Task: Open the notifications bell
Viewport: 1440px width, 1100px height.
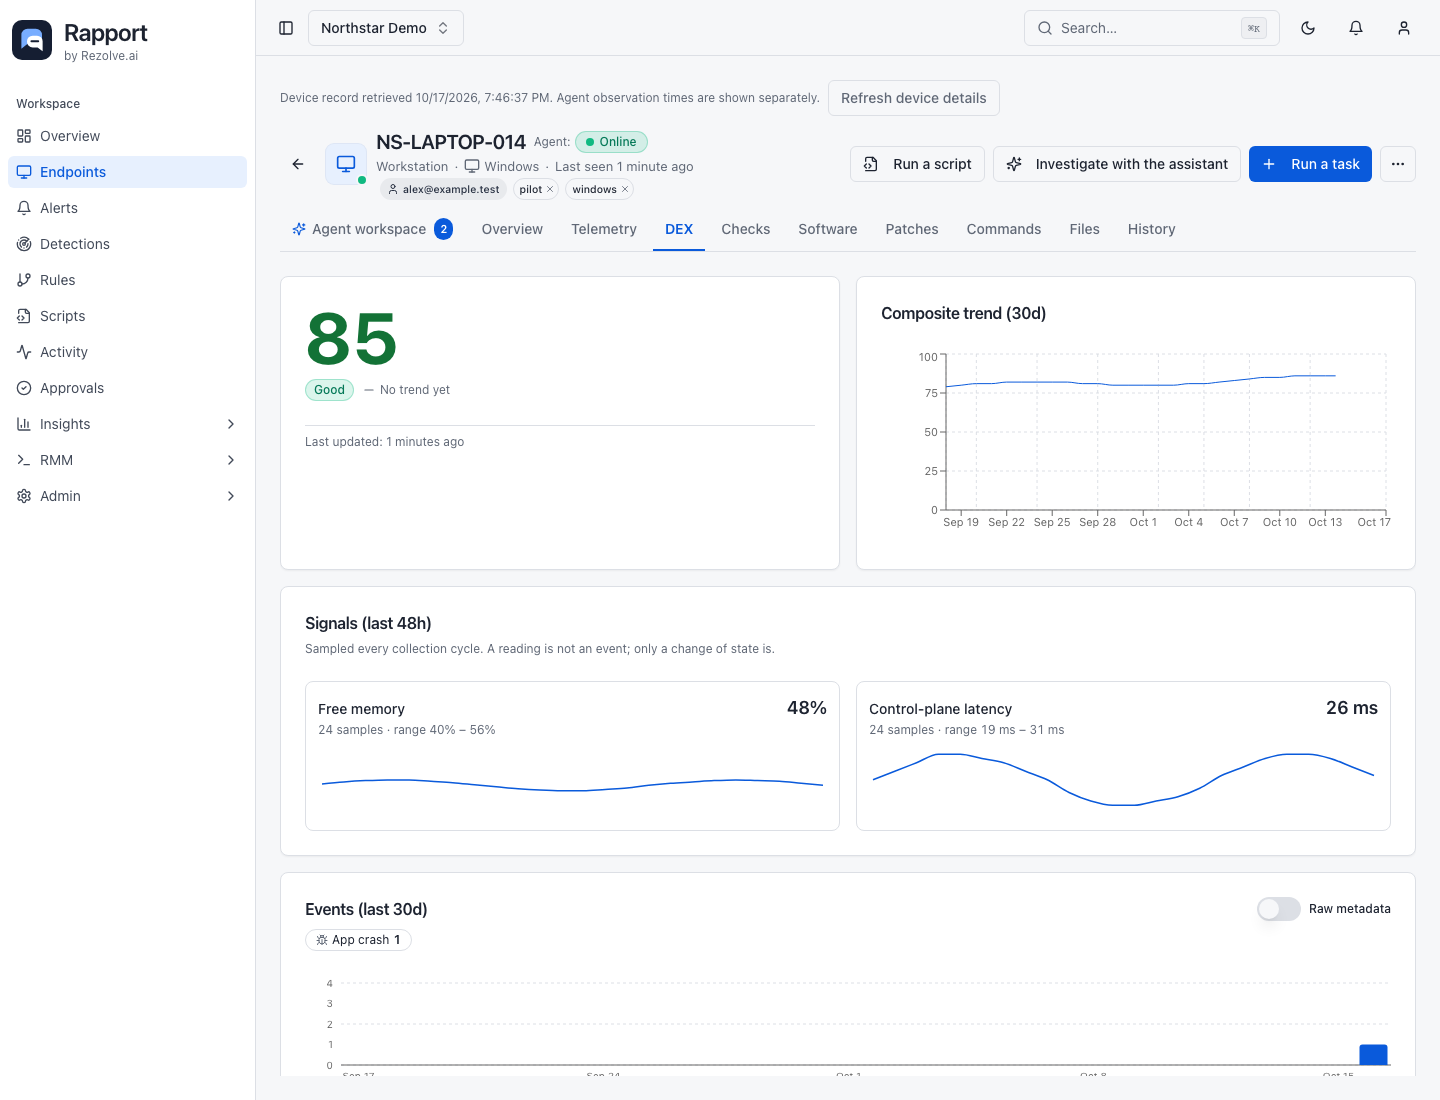Action: (1356, 28)
